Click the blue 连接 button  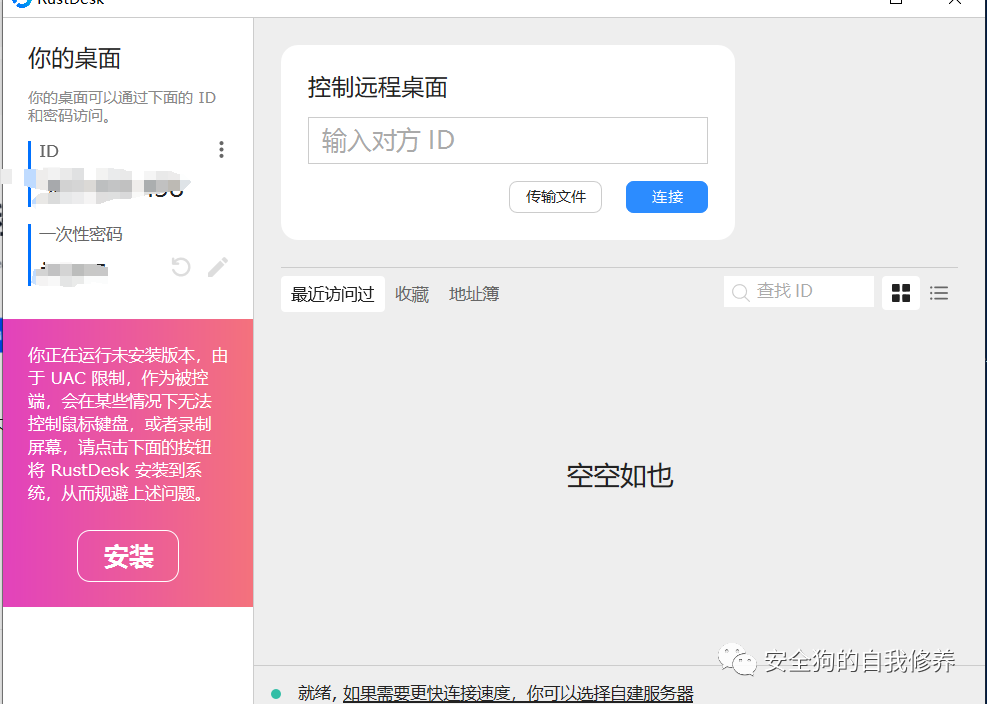667,197
